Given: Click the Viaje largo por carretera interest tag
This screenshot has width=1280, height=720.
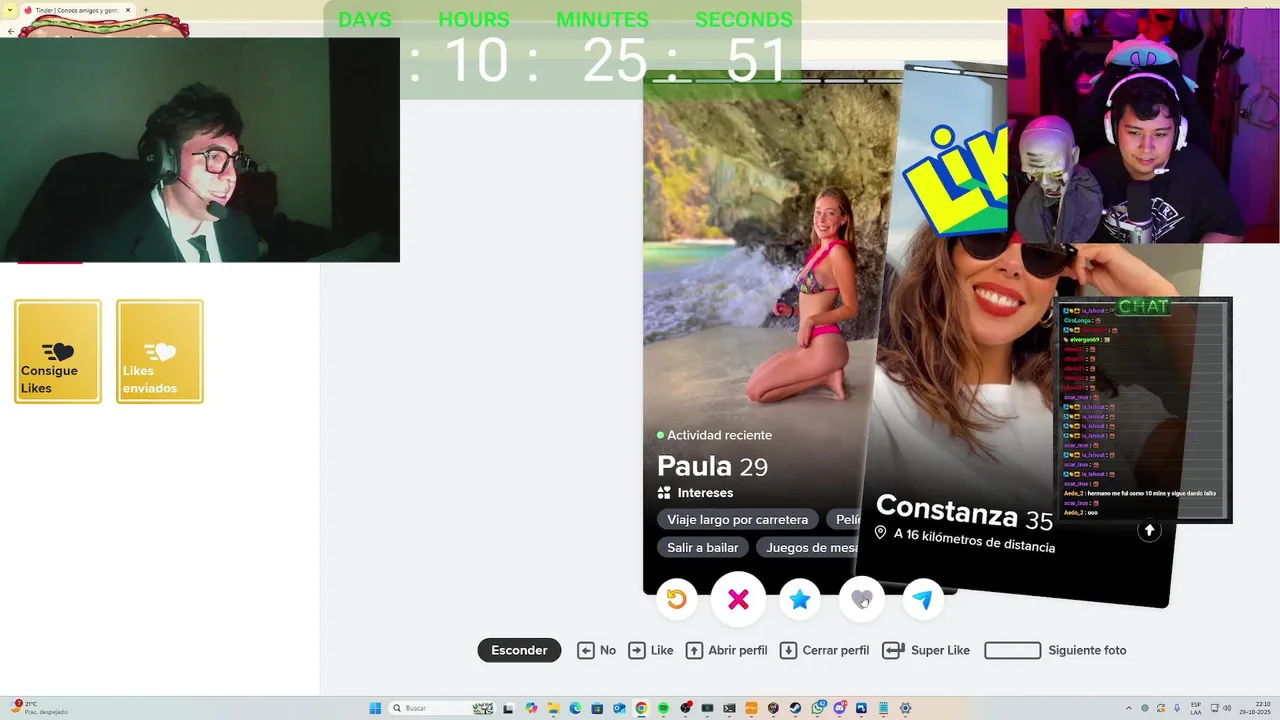Looking at the screenshot, I should 737,519.
